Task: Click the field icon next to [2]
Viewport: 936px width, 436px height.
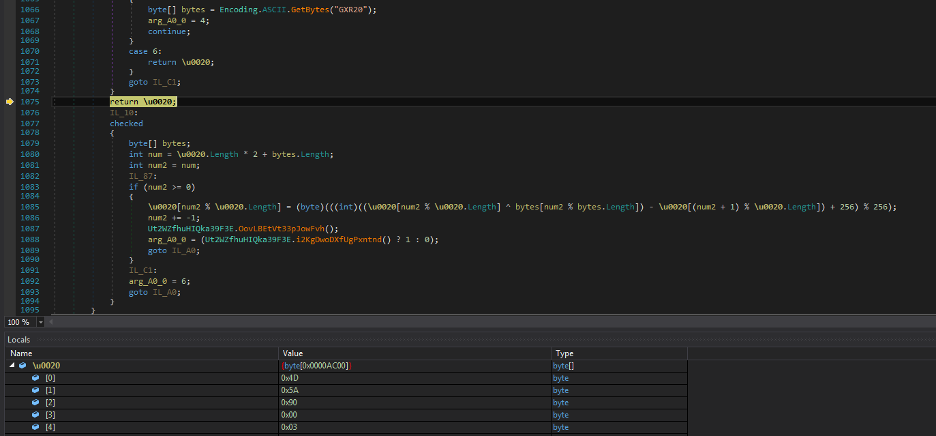Action: (x=35, y=403)
